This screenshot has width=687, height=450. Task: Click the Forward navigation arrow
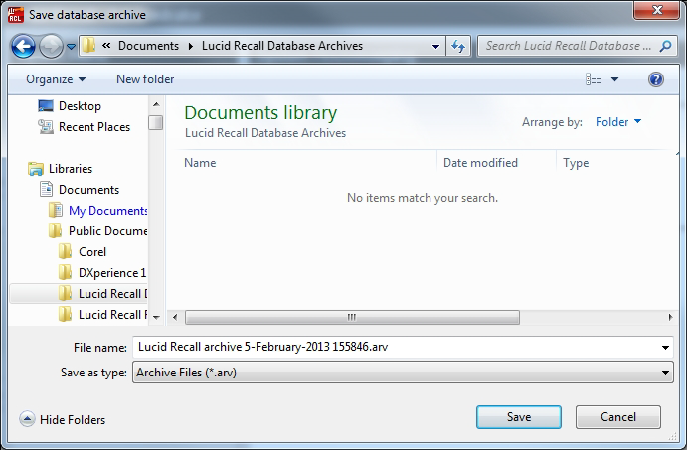51,46
